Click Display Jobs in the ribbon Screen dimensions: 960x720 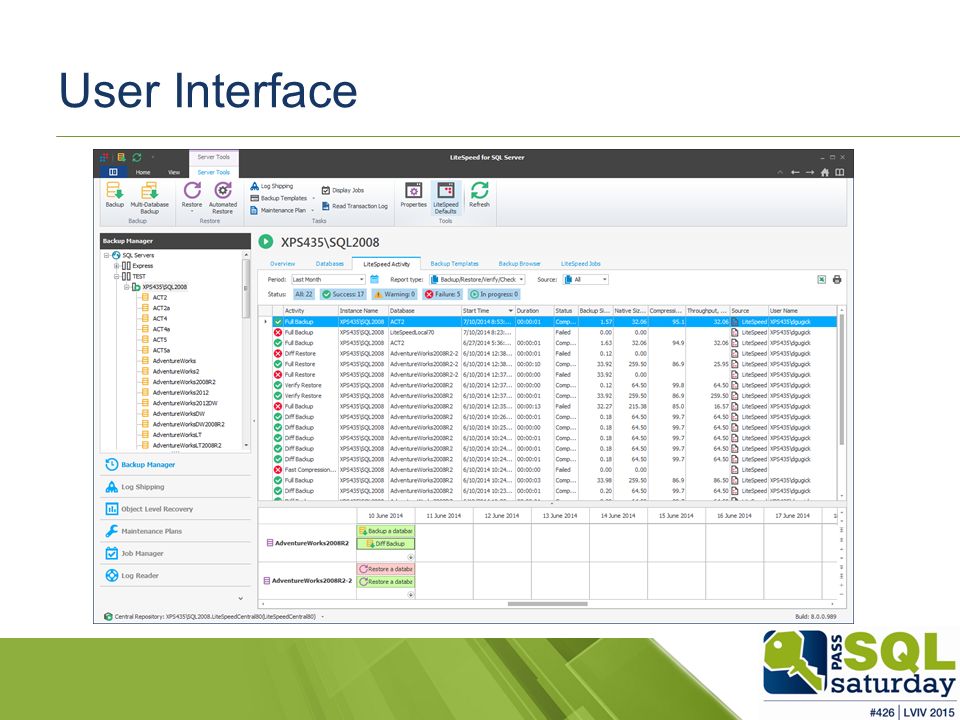click(343, 190)
